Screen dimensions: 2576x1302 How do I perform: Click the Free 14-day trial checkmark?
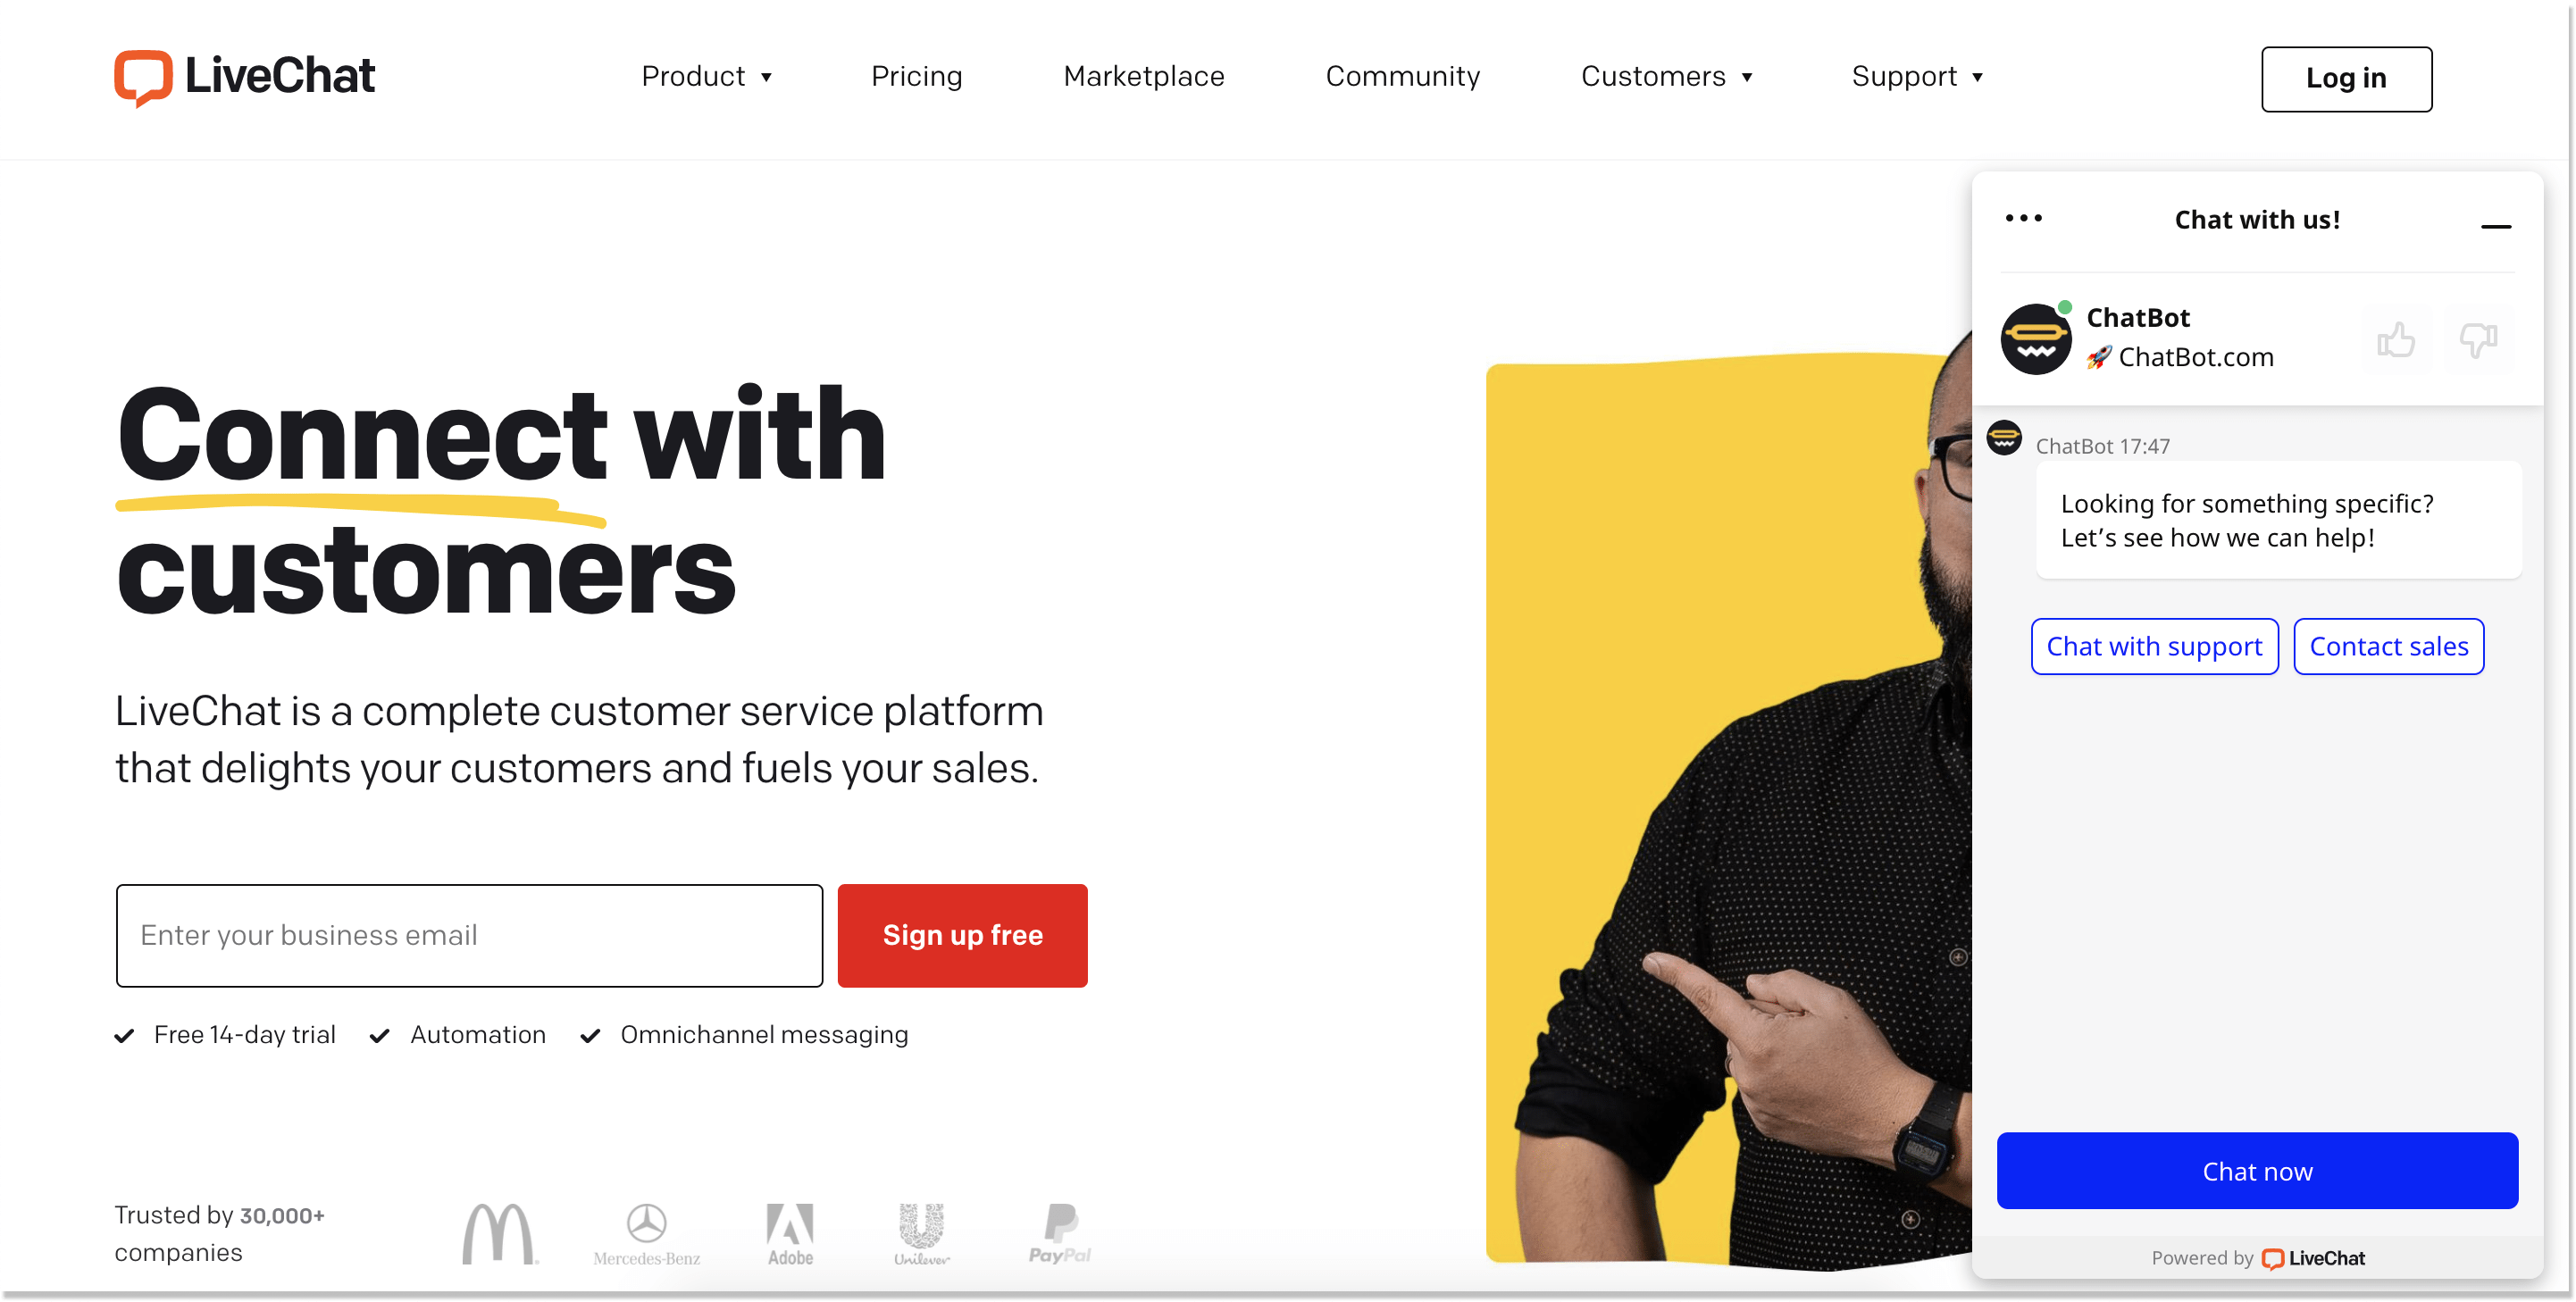pos(128,1033)
